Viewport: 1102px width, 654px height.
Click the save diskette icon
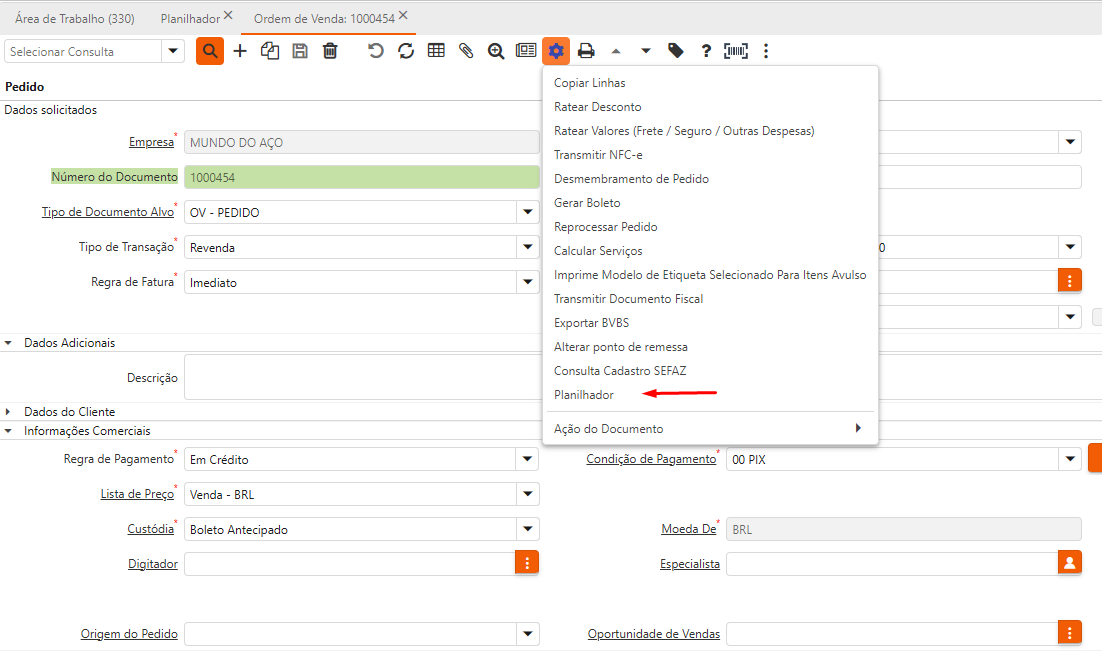coord(300,51)
